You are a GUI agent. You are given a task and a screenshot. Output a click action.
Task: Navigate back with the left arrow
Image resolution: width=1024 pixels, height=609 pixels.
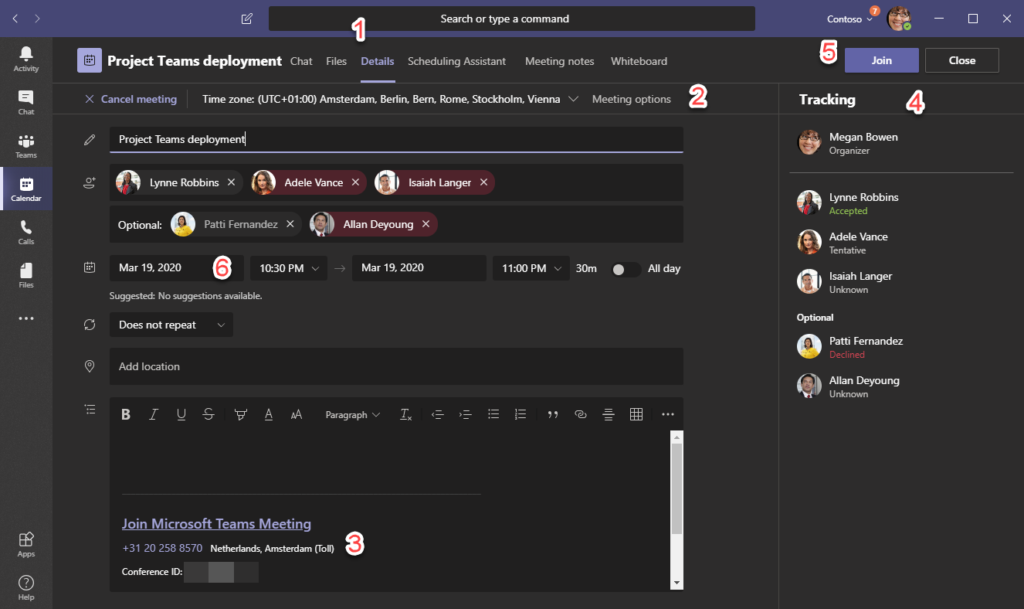[15, 19]
